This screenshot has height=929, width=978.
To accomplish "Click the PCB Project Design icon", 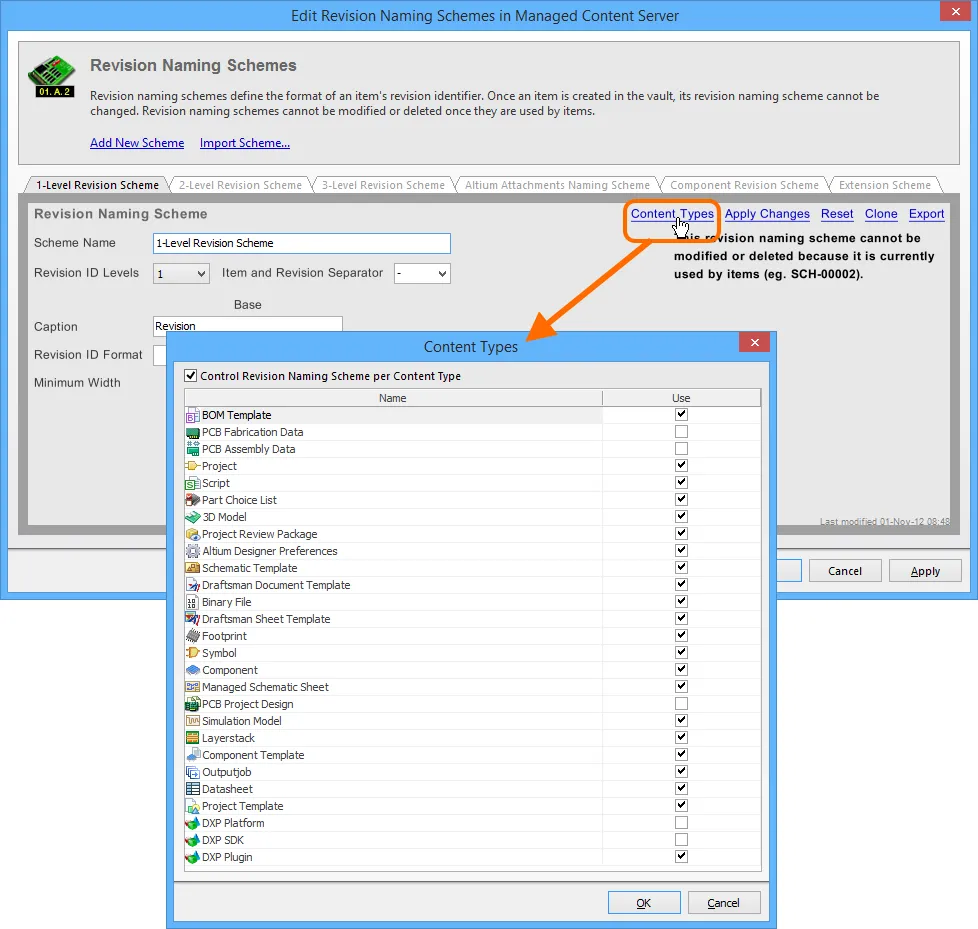I will 193,704.
